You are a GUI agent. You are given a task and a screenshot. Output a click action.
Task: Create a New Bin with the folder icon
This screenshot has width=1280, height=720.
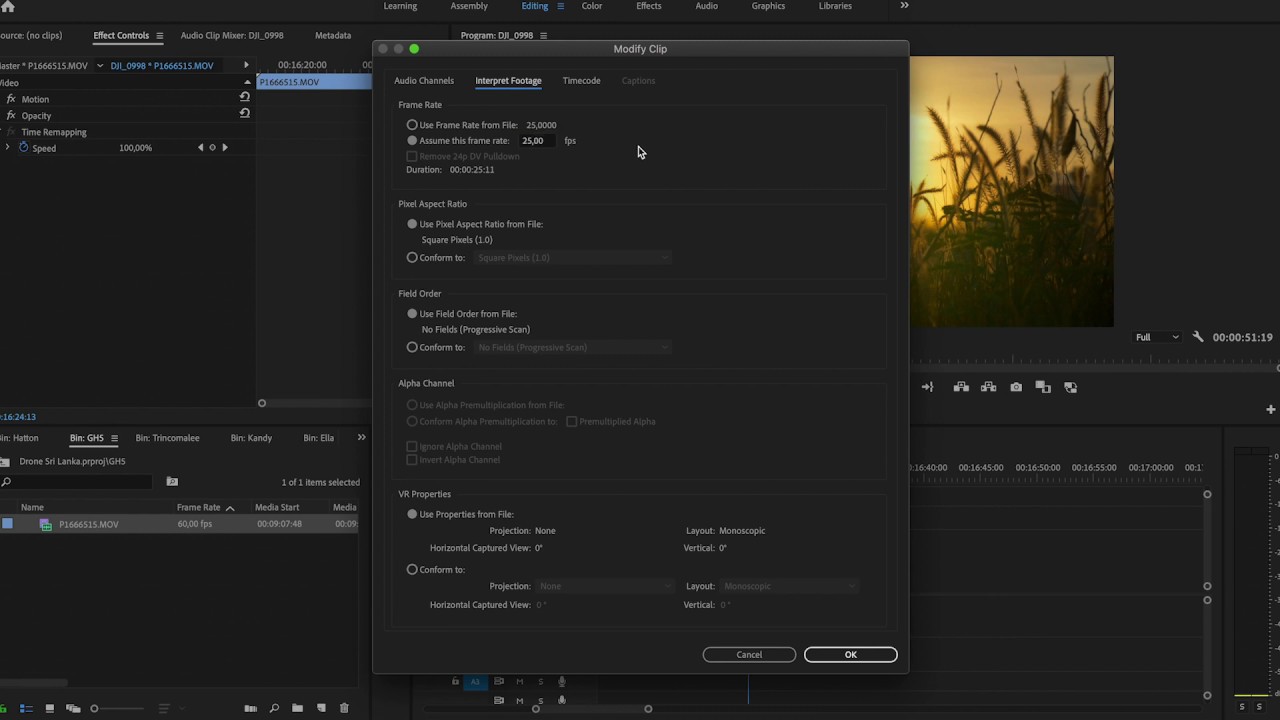(x=297, y=708)
